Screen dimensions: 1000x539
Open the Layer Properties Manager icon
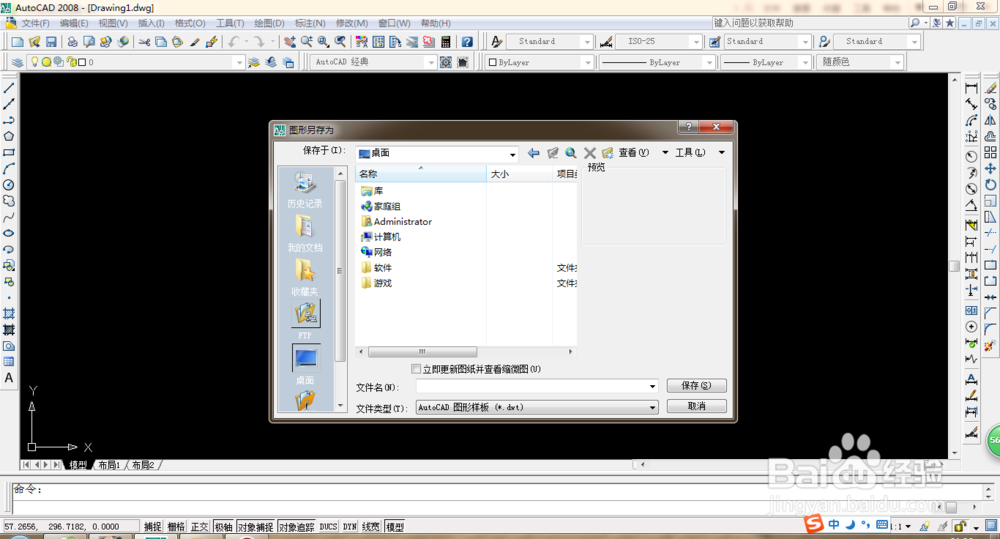point(17,62)
